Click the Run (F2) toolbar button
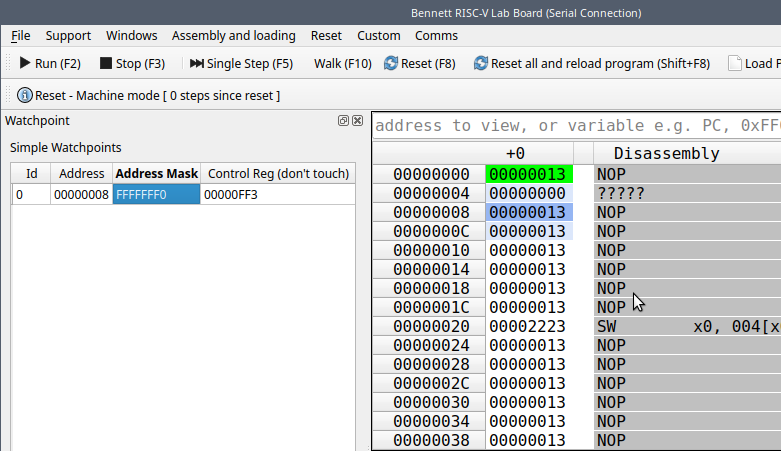Screen dimensions: 781x451 50,63
